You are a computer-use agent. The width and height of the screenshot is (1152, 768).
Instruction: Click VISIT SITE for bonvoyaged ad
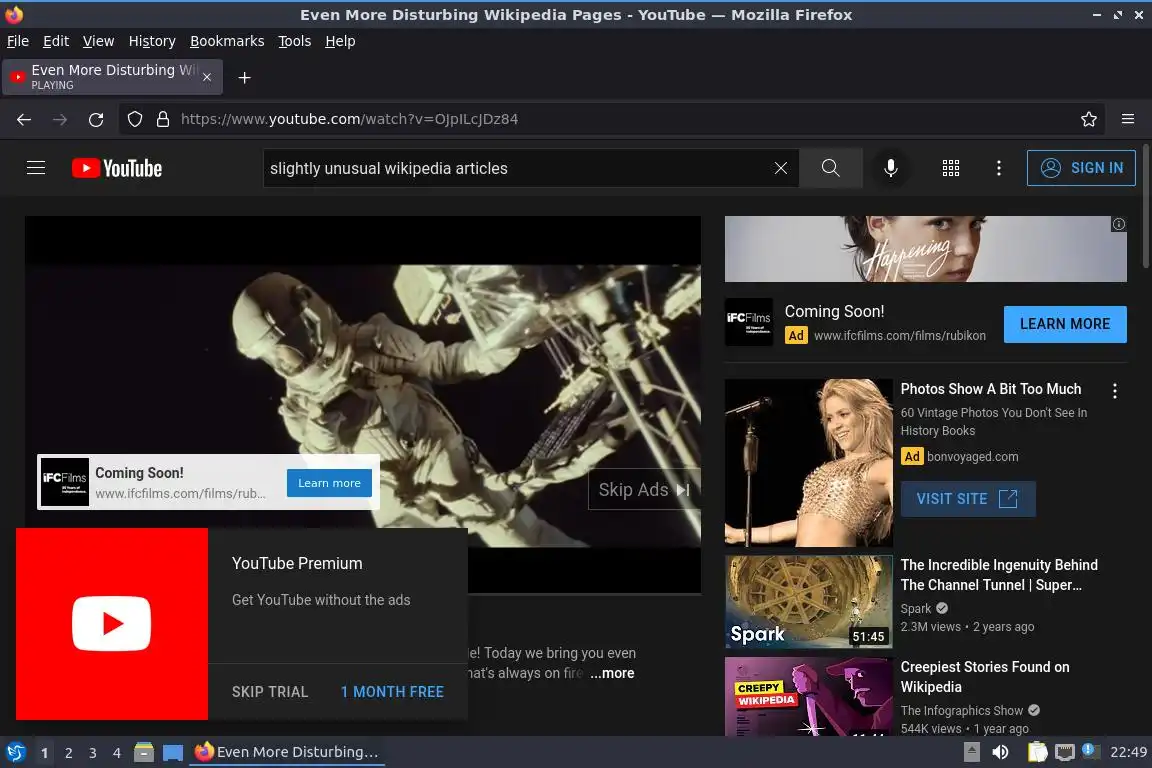pos(968,499)
